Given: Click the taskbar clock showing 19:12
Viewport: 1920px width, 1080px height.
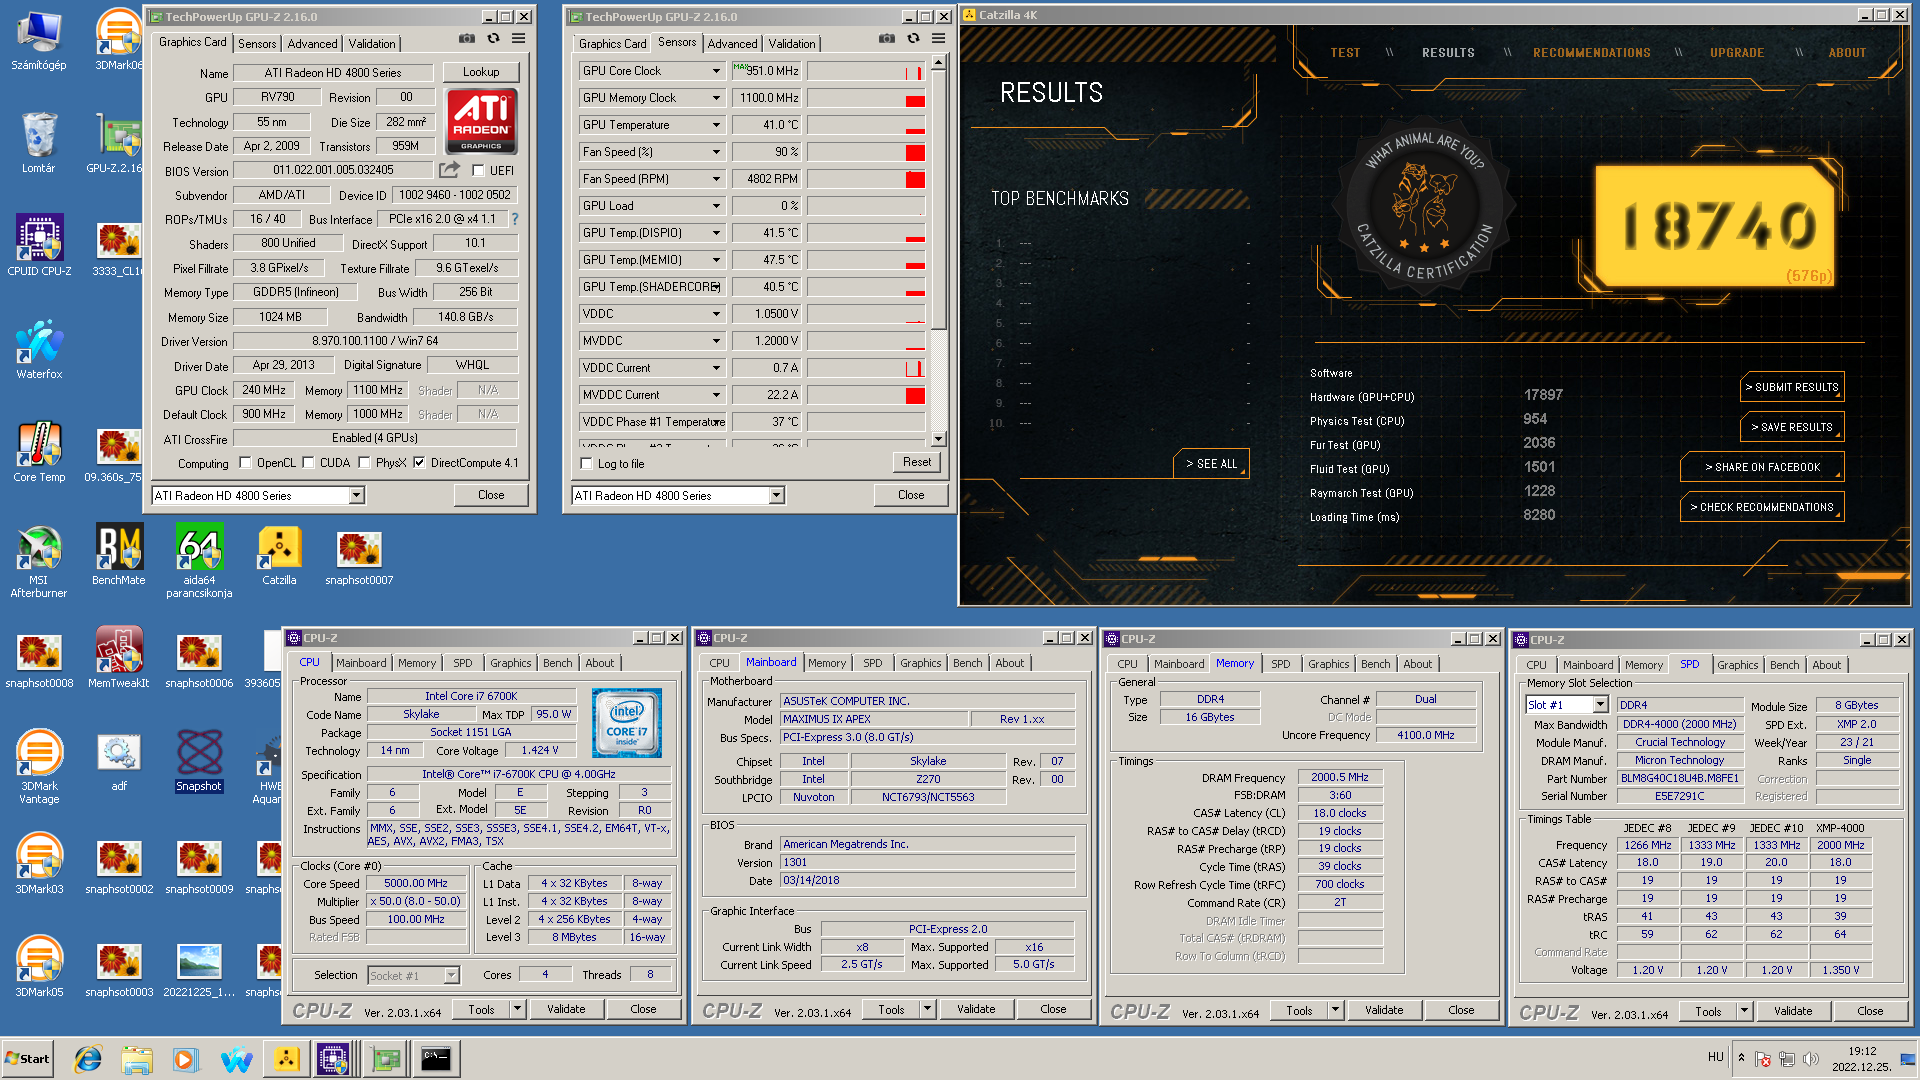Looking at the screenshot, I should (x=1862, y=1051).
